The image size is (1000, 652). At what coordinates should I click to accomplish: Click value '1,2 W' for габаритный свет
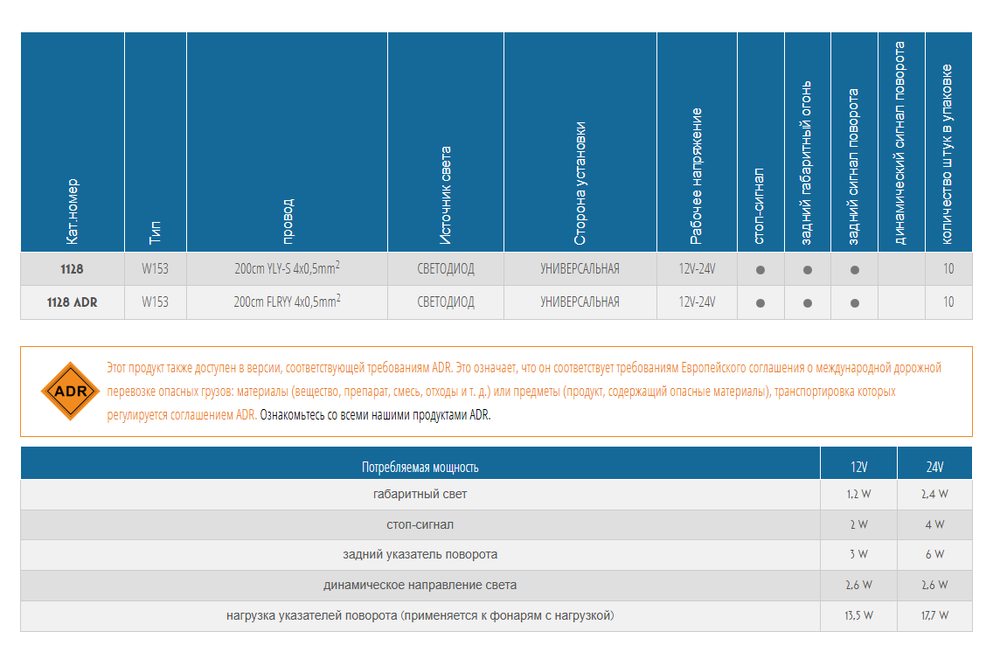pos(858,494)
